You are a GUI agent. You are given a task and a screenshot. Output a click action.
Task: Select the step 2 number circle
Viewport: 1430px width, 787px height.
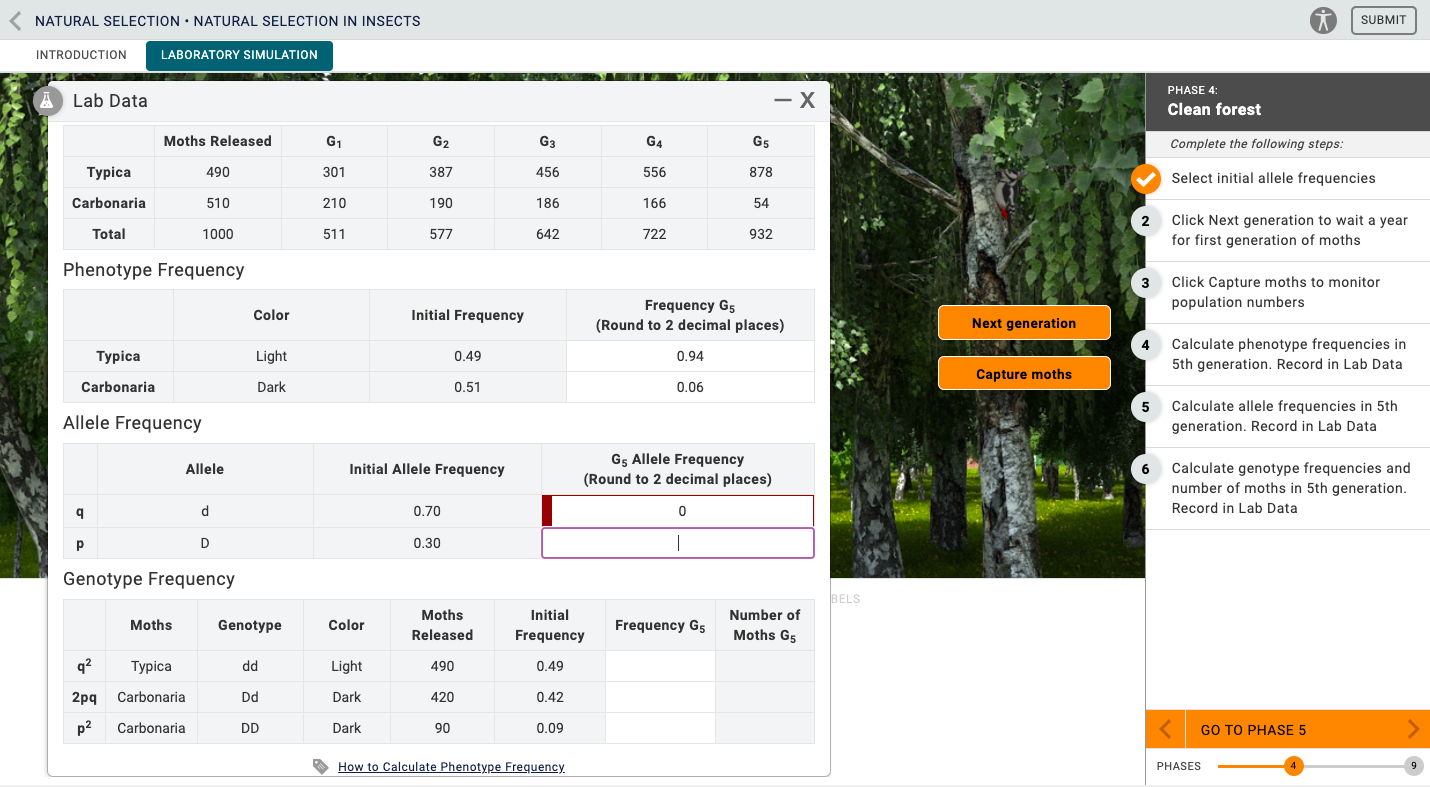tap(1146, 220)
